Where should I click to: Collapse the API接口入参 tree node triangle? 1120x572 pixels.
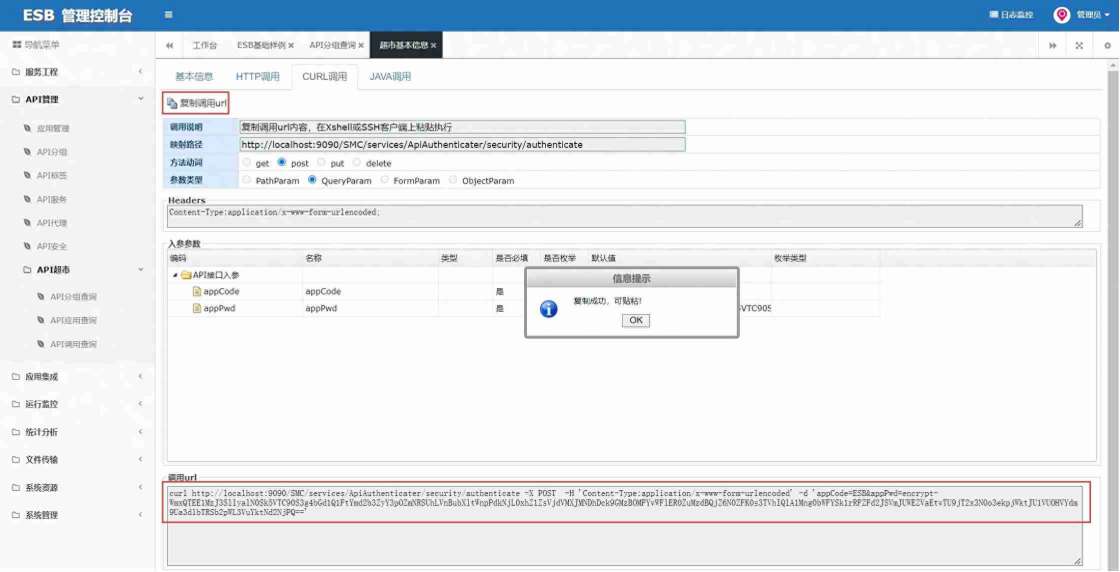175,275
